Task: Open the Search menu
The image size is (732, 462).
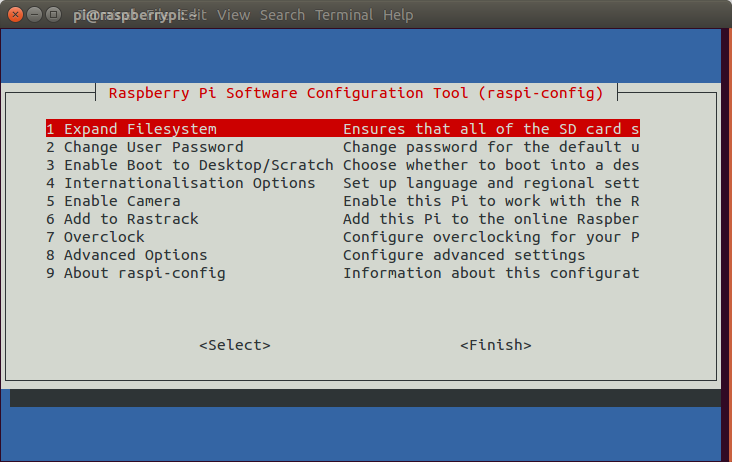Action: (x=282, y=15)
